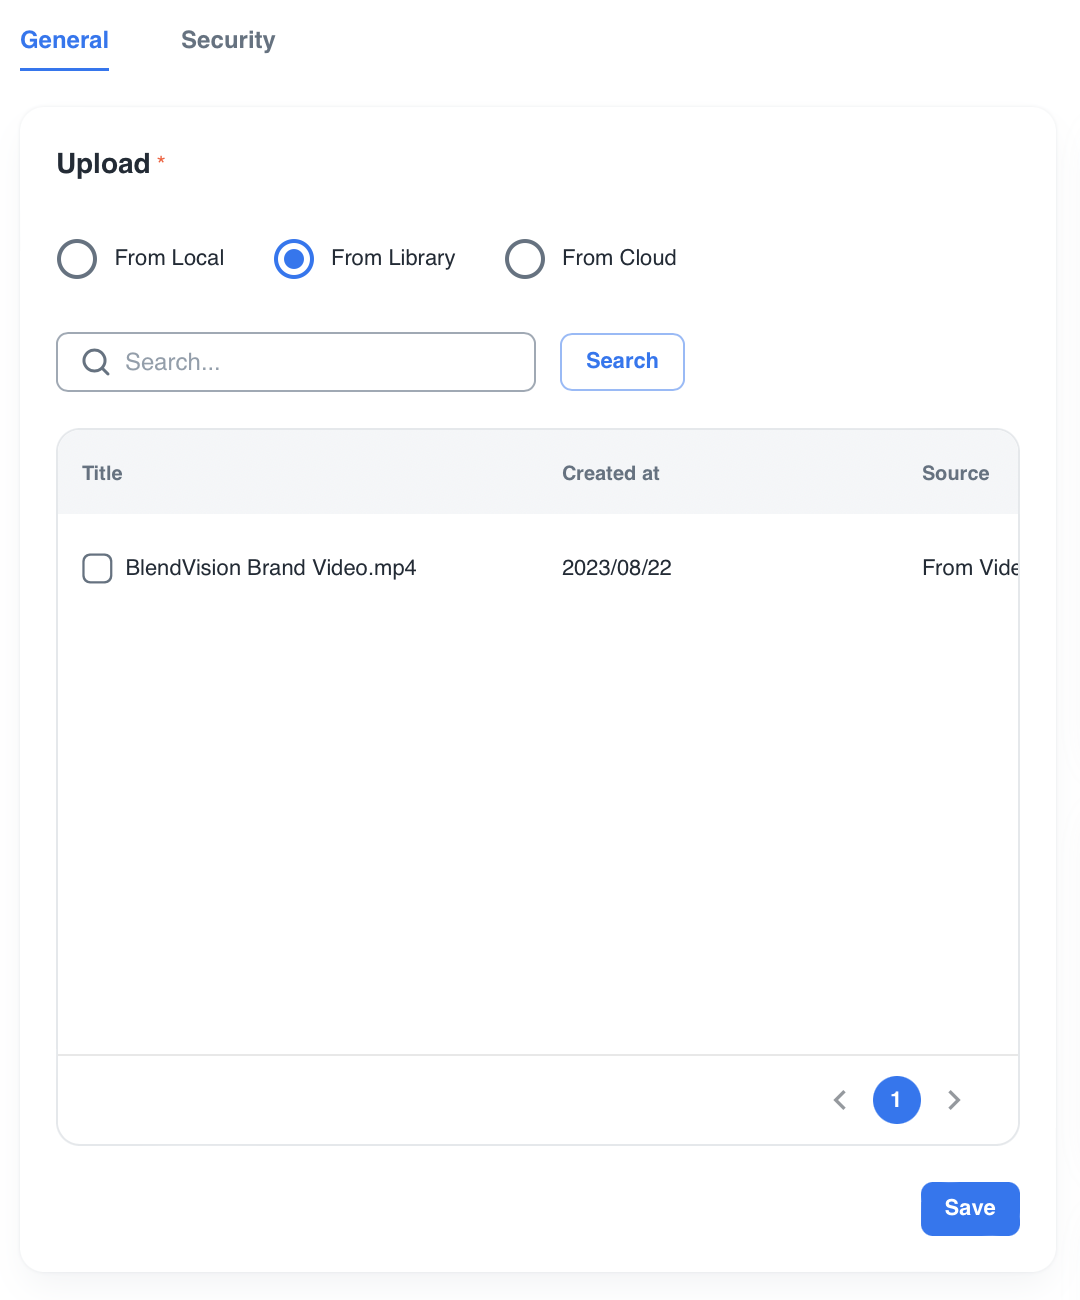Click the BlendVision Brand Video.mp4 title
Screen dimensions: 1080x1300
[x=270, y=568]
